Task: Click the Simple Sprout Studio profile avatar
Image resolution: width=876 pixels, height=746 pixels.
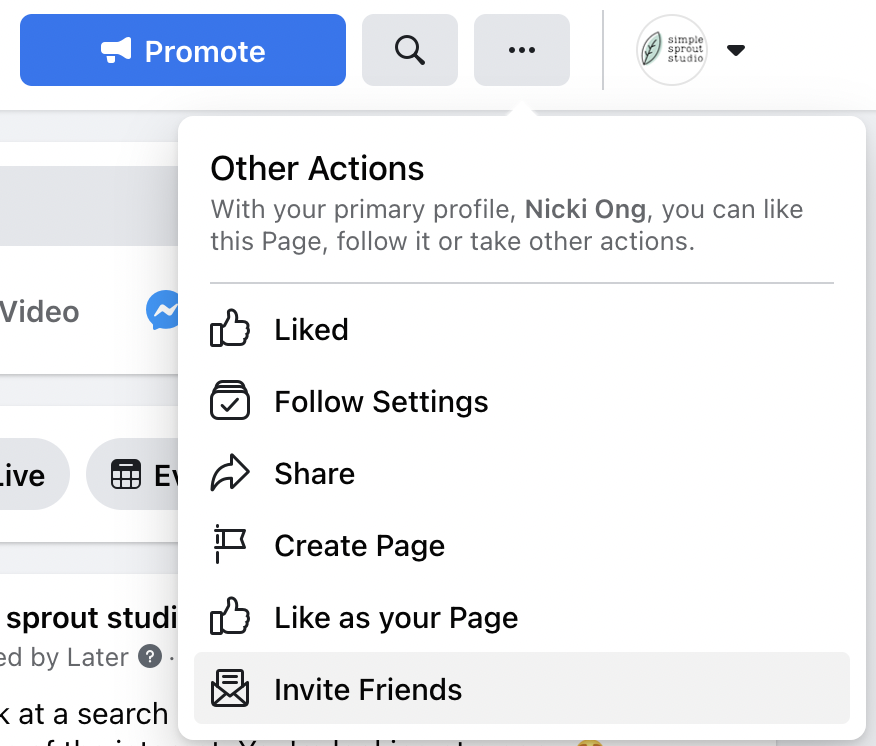Action: [671, 50]
